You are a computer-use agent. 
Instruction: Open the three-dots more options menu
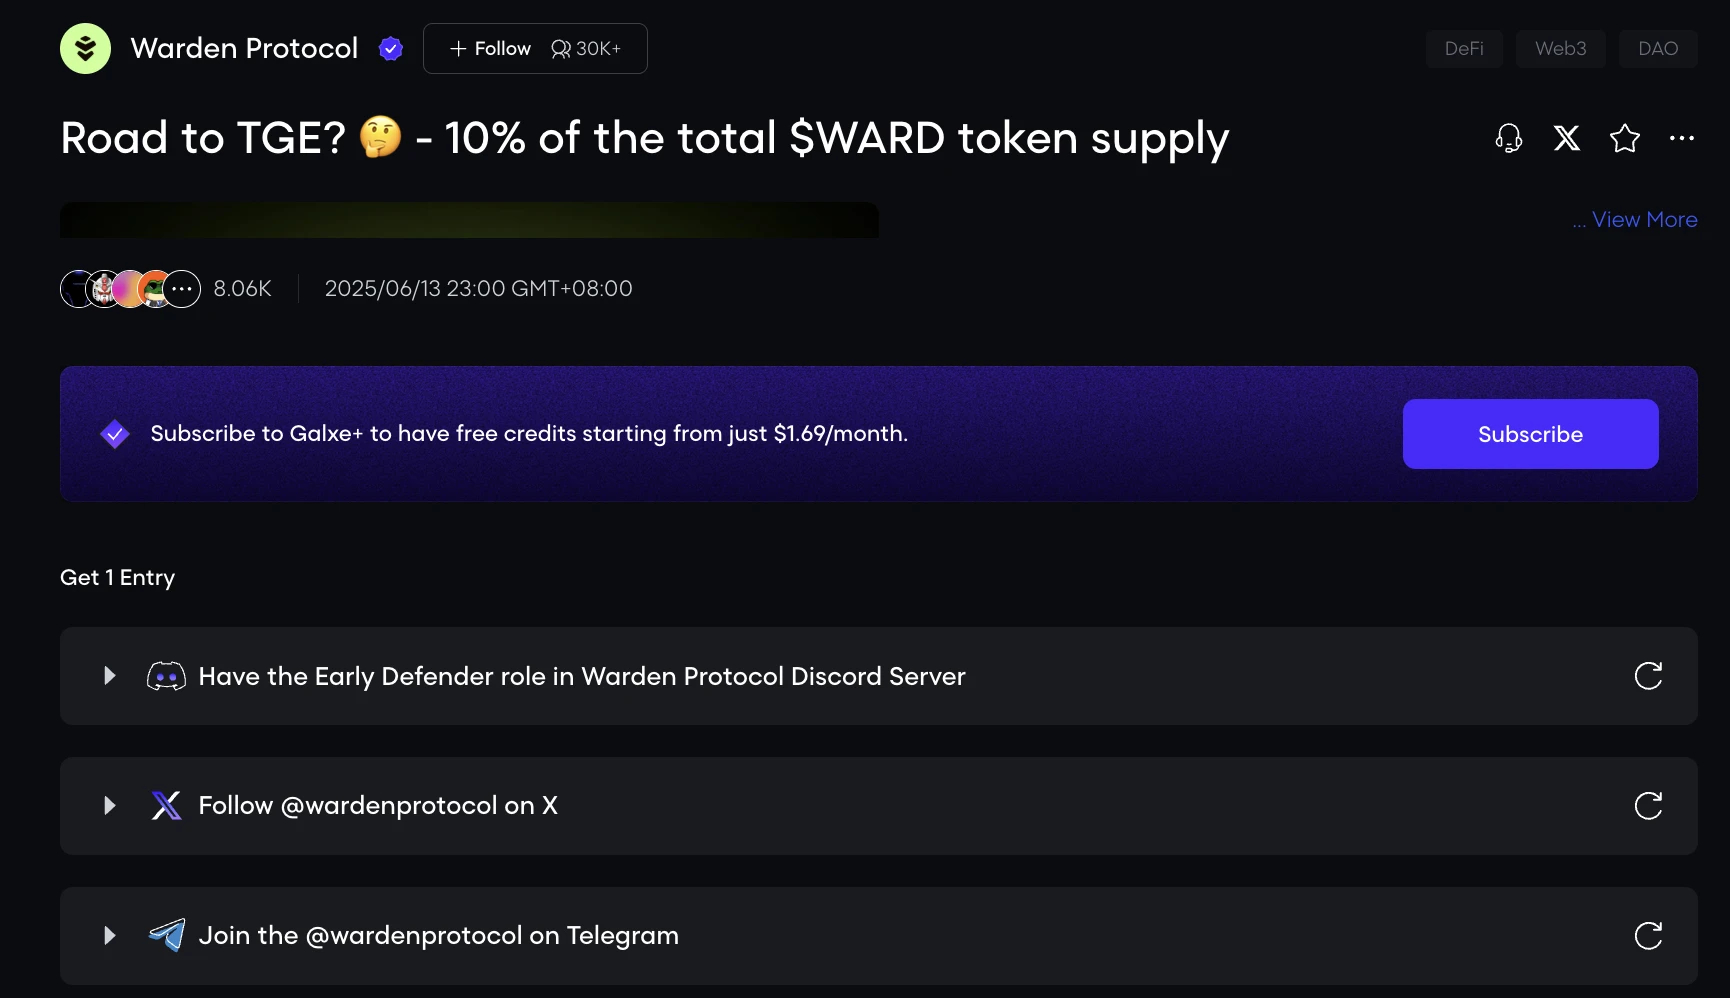click(x=1682, y=138)
